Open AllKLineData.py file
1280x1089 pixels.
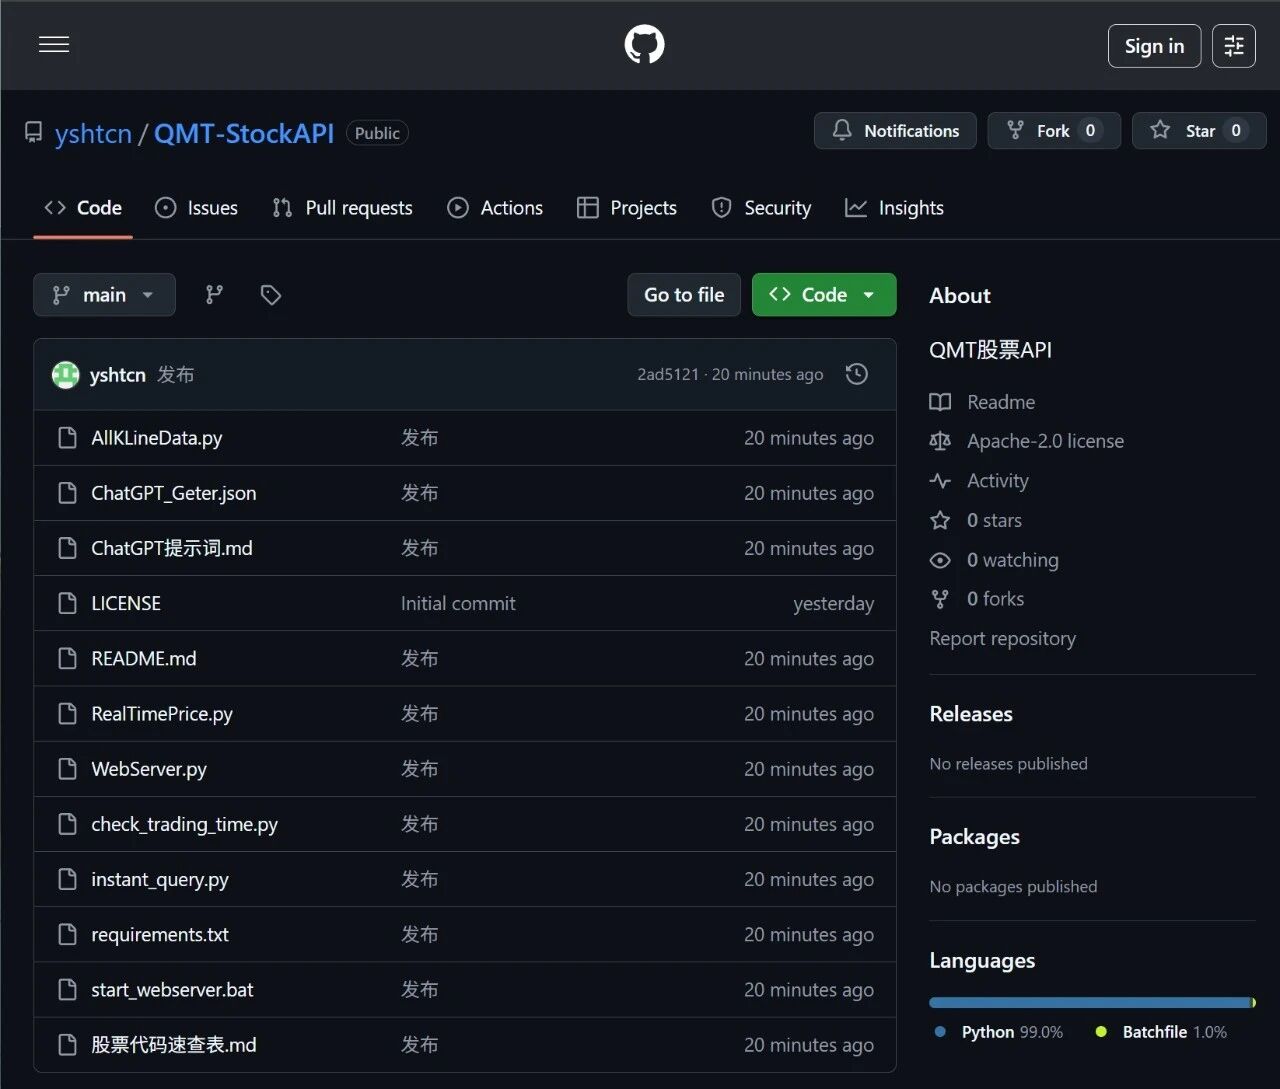(x=157, y=438)
